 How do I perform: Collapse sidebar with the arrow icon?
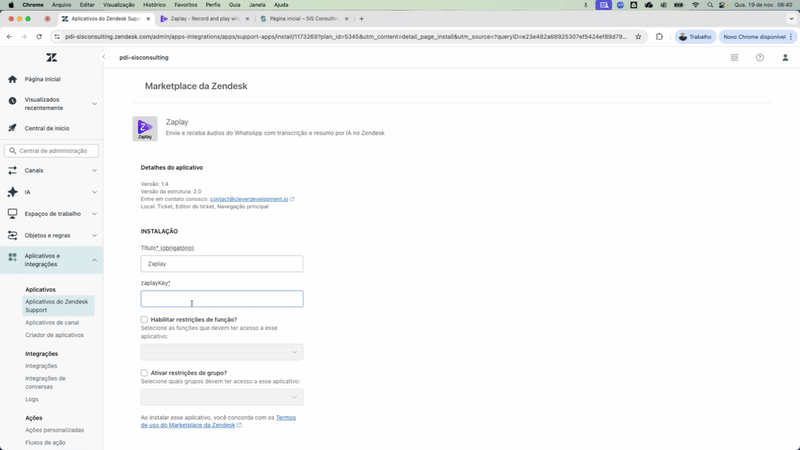coord(104,57)
